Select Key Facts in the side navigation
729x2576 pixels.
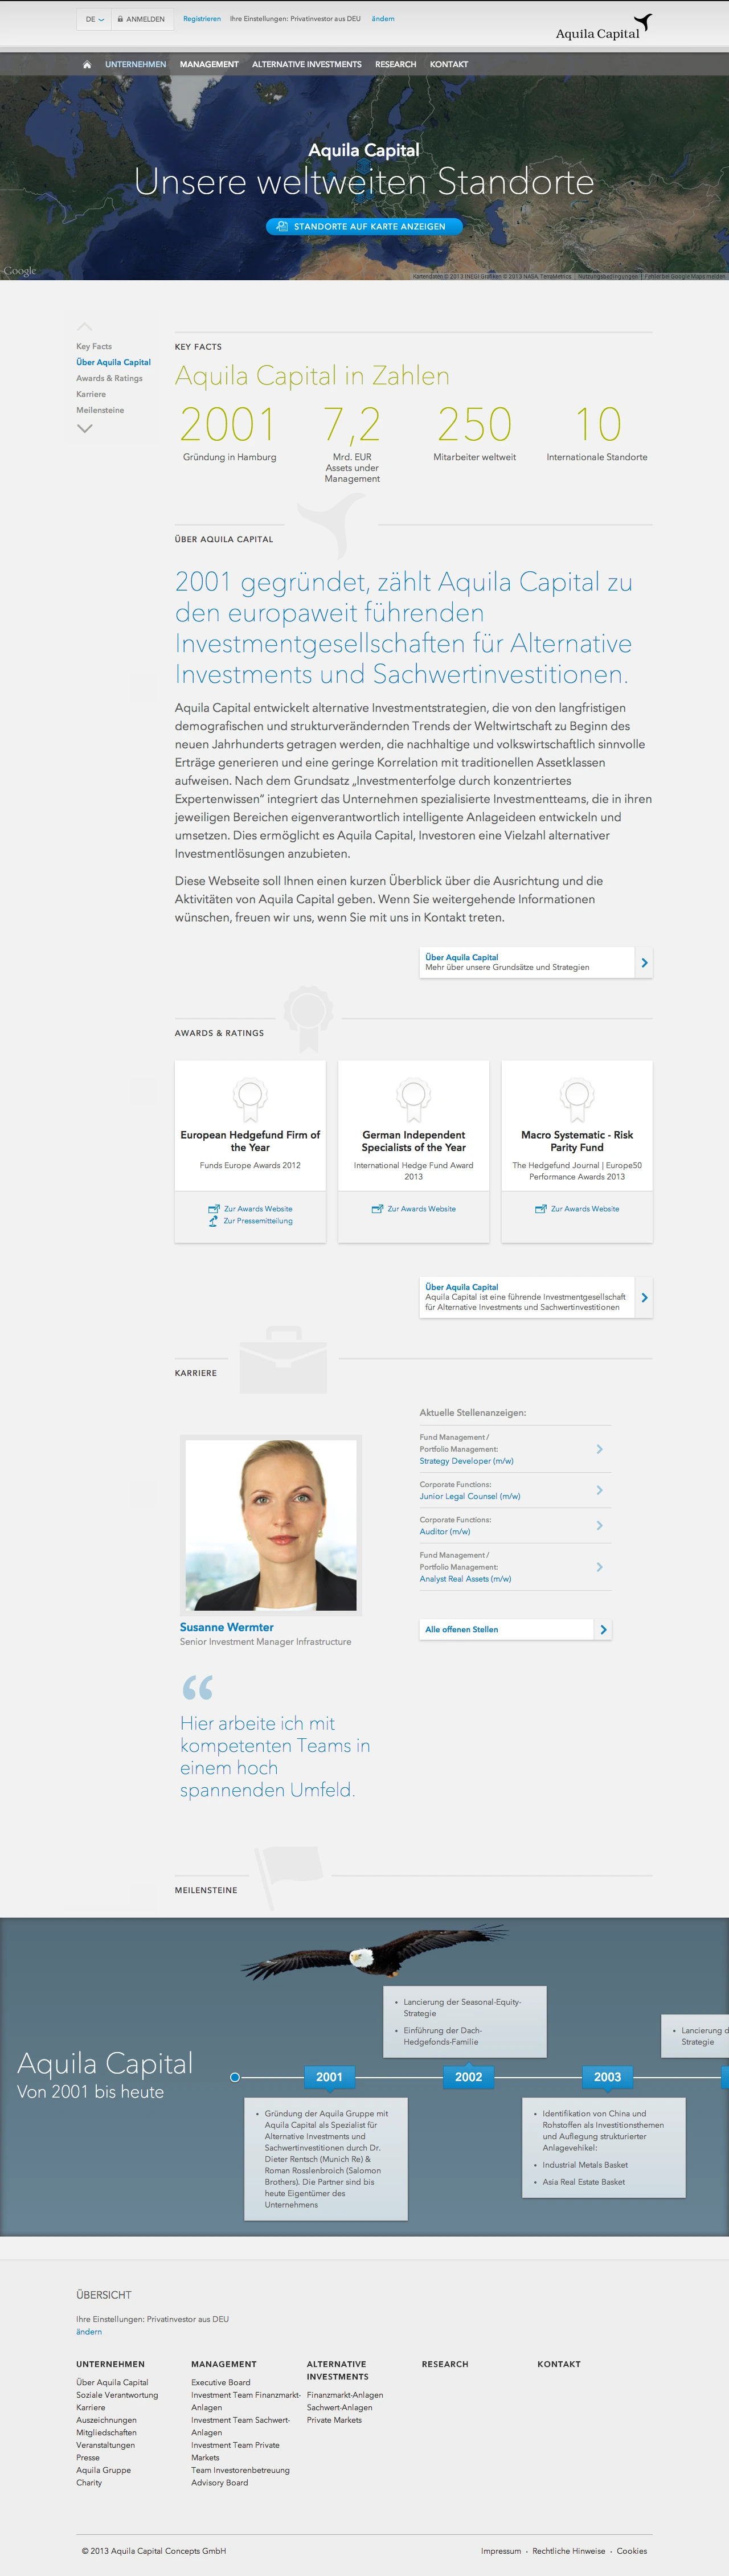[94, 346]
